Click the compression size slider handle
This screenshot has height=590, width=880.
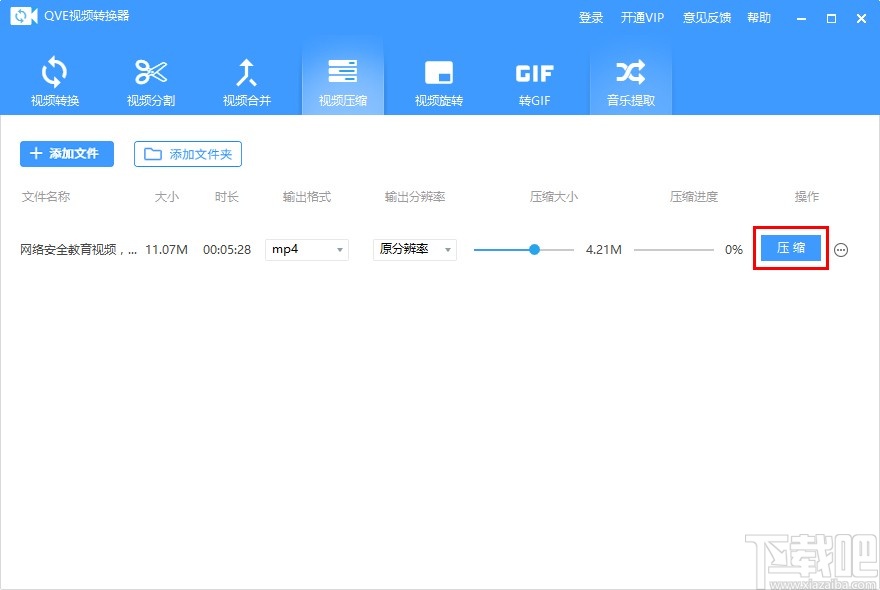[534, 249]
